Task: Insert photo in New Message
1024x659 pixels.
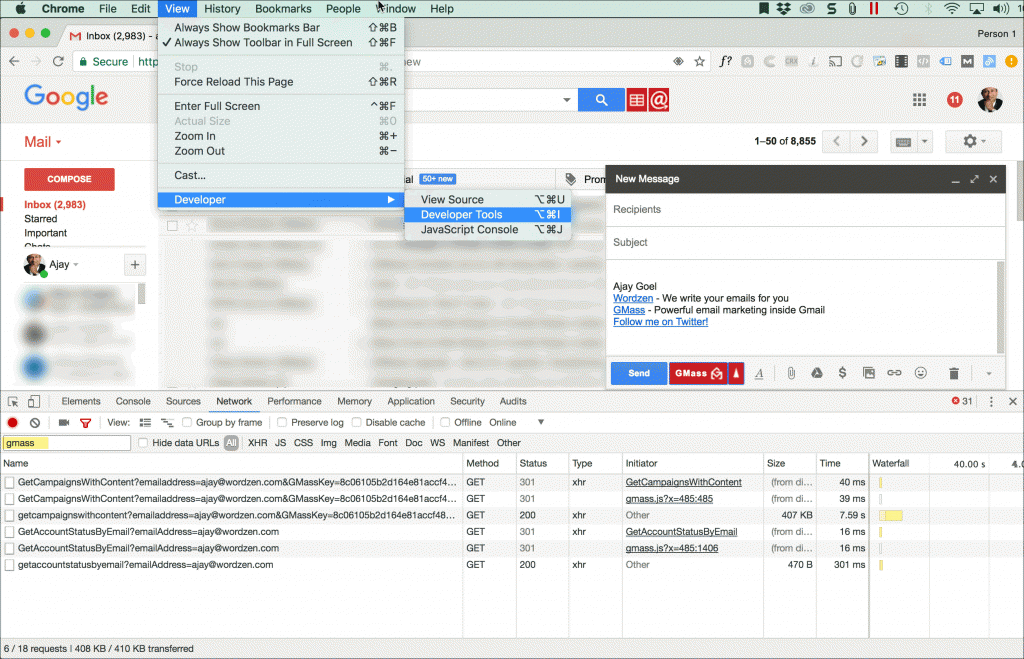Action: [869, 373]
